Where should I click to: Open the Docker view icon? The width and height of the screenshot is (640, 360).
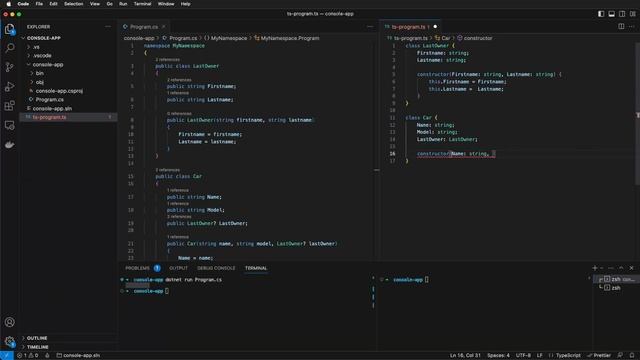(9, 144)
